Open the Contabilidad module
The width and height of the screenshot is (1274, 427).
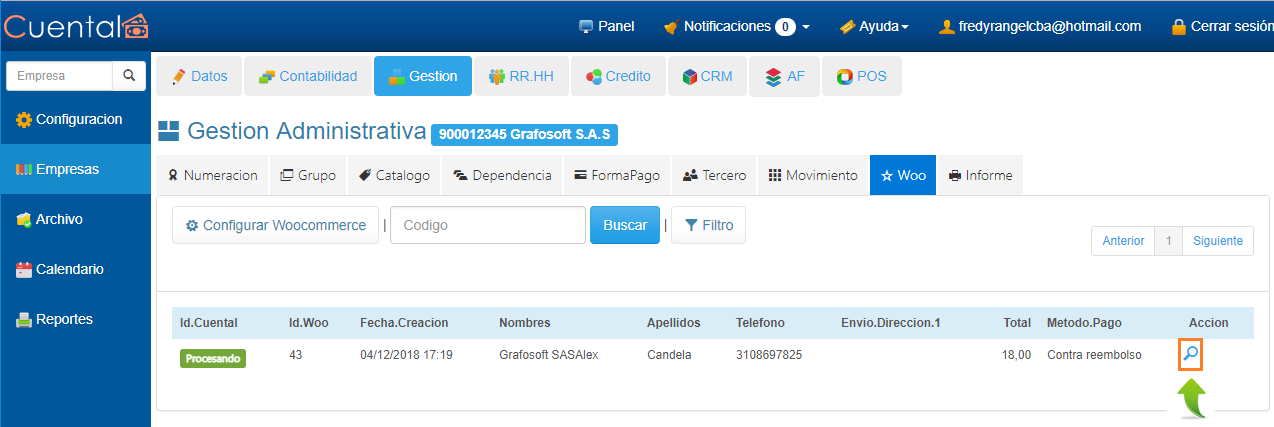[x=307, y=76]
